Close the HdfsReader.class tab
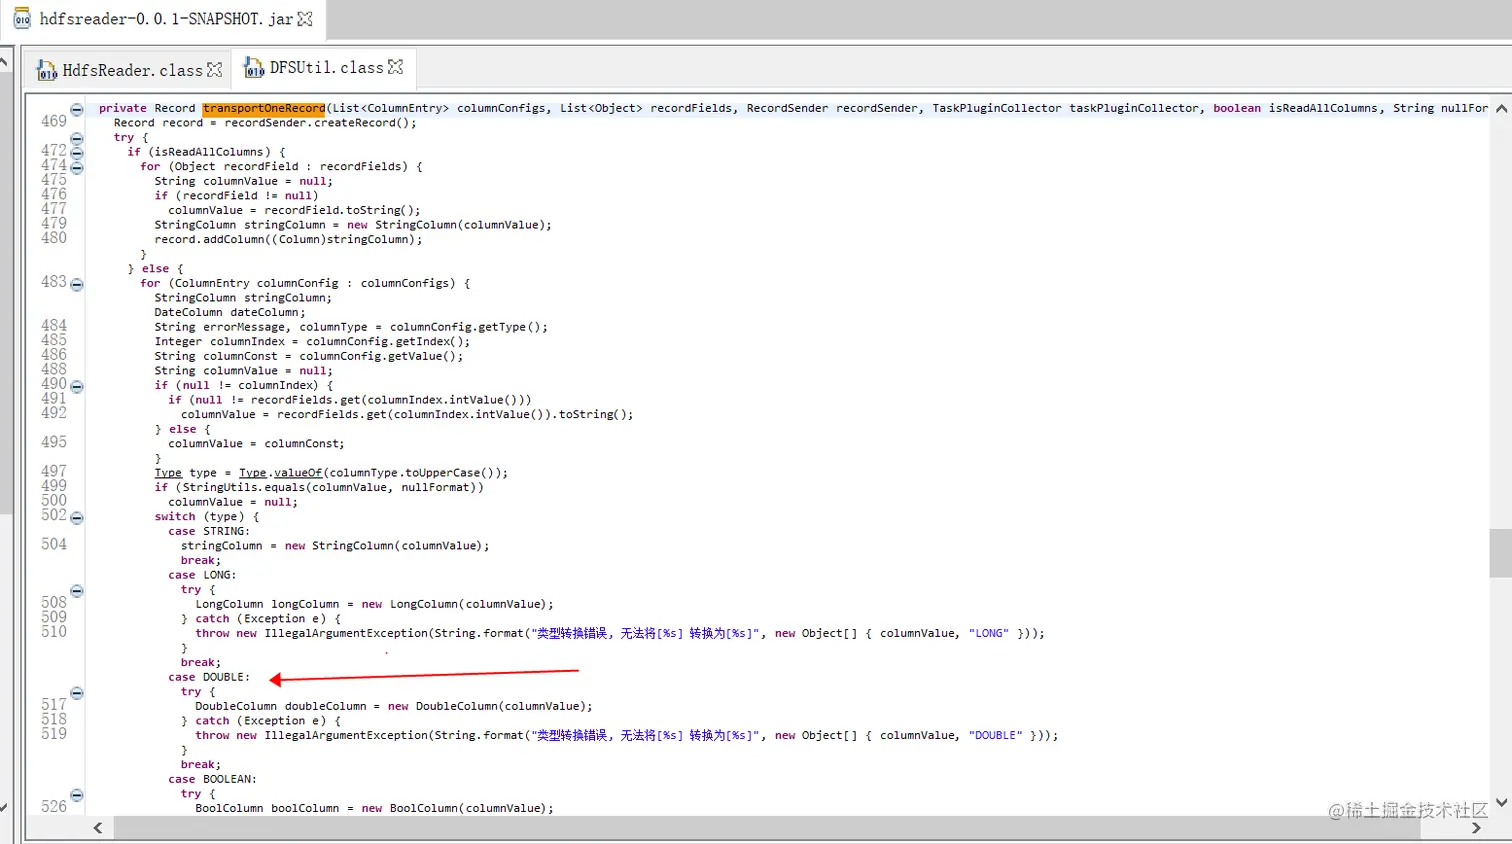The height and width of the screenshot is (844, 1512). [214, 70]
